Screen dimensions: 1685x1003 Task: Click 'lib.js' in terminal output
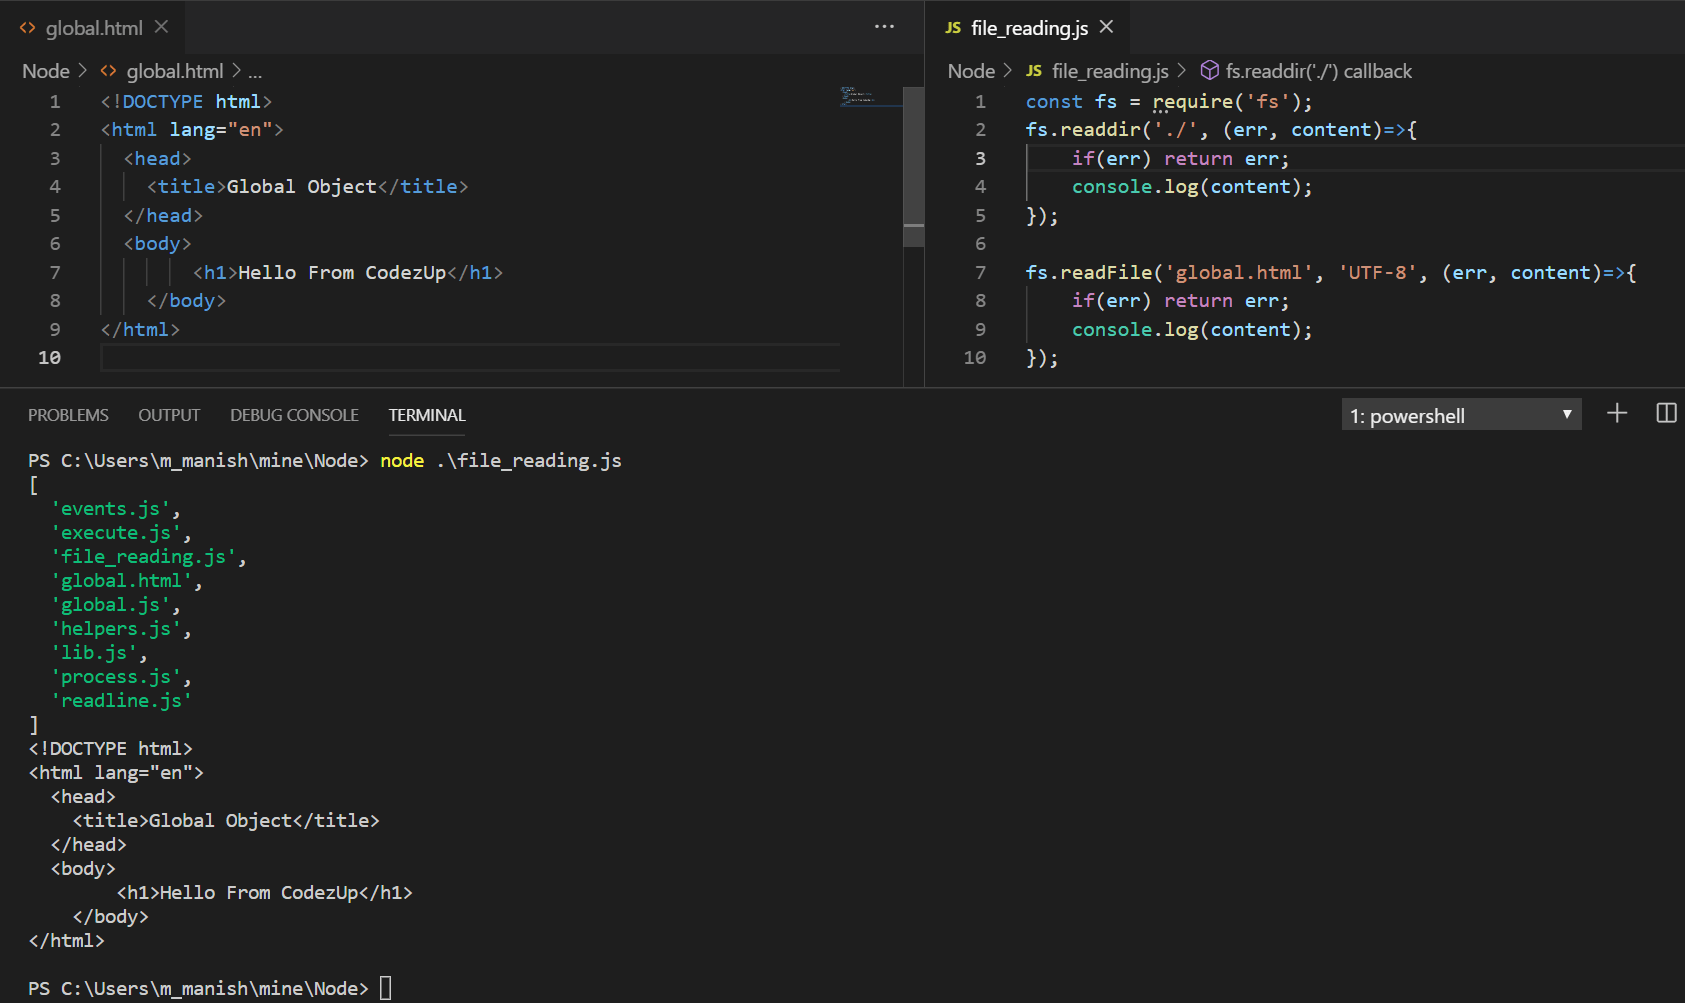point(94,653)
